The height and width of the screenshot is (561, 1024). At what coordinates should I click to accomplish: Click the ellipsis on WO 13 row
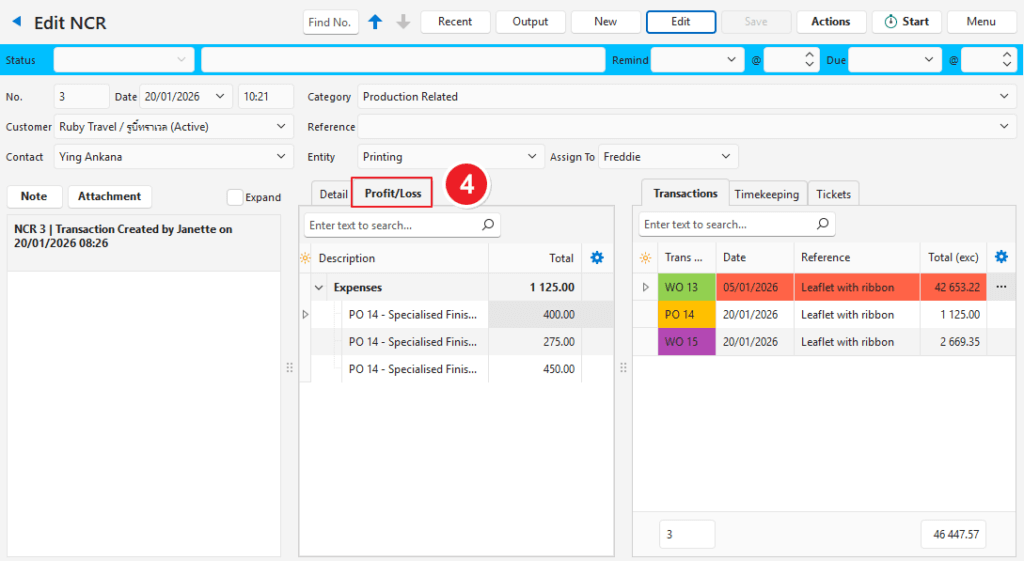tap(1001, 287)
